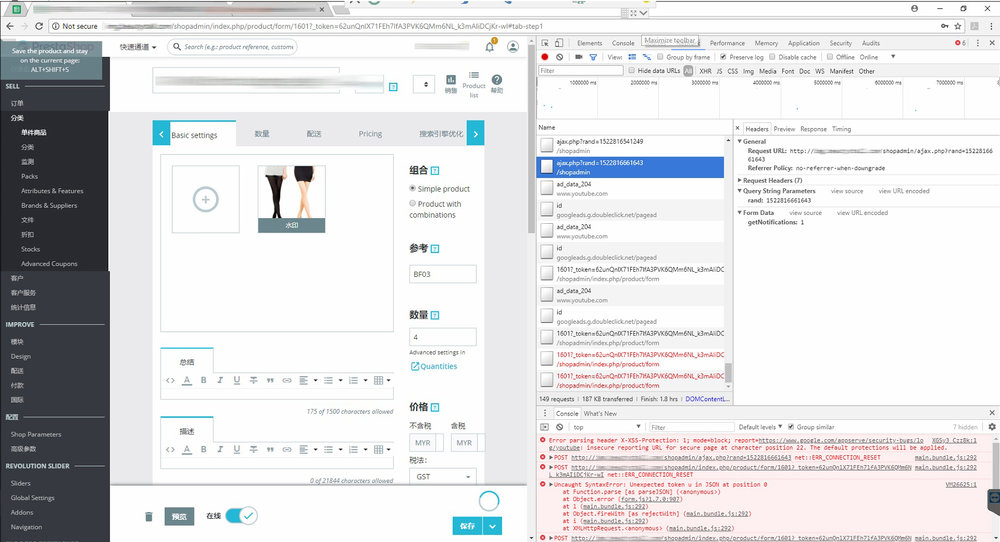Screen dimensions: 1000x542
Task: Click the bookmark star in address bar
Action: coord(957,26)
